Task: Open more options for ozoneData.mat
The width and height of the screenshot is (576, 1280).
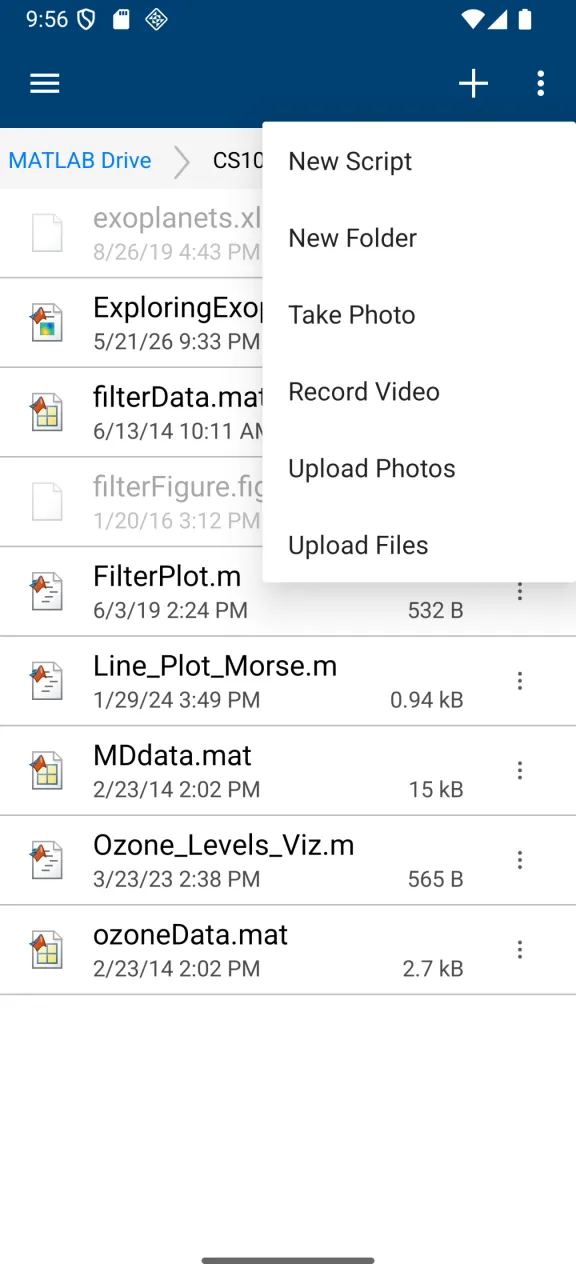Action: (x=520, y=950)
